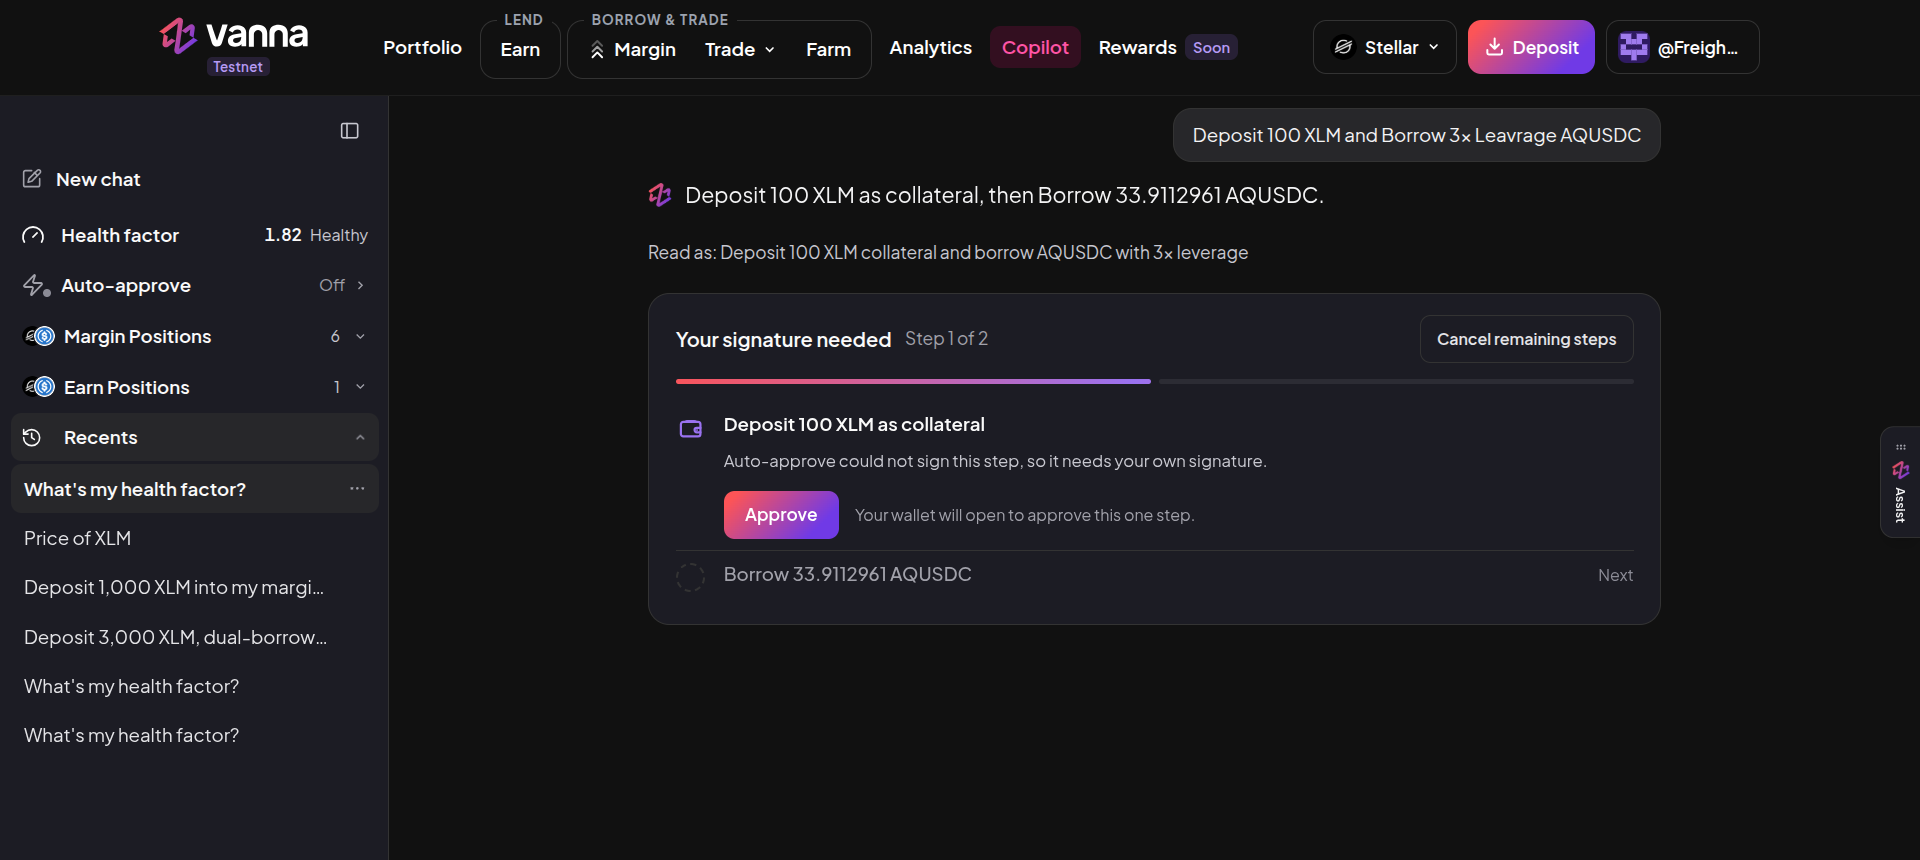Click Cancel remaining steps
The width and height of the screenshot is (1920, 860).
click(x=1526, y=339)
